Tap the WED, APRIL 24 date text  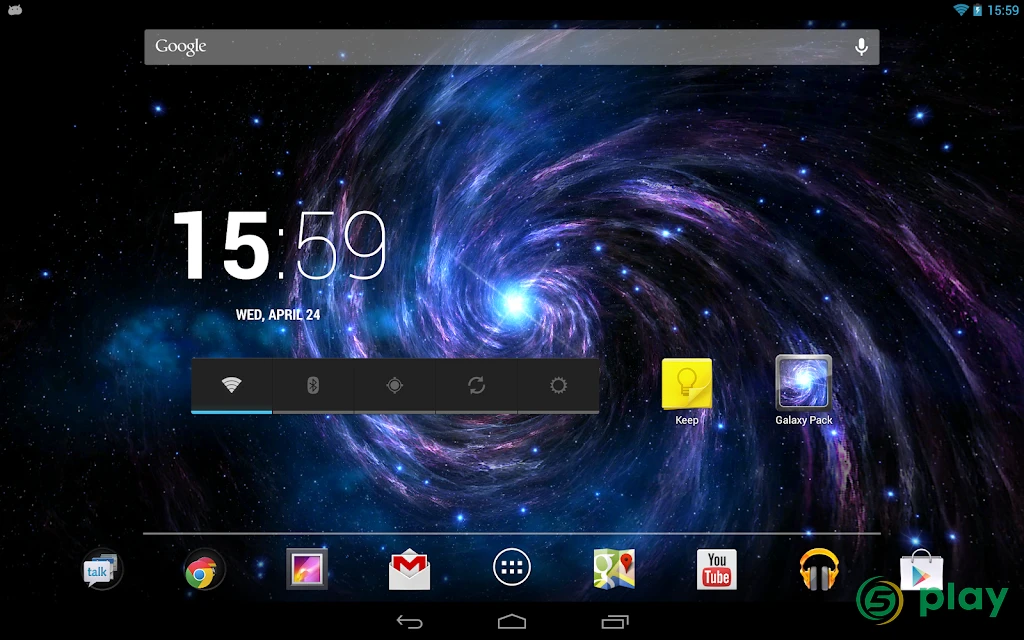click(x=278, y=315)
